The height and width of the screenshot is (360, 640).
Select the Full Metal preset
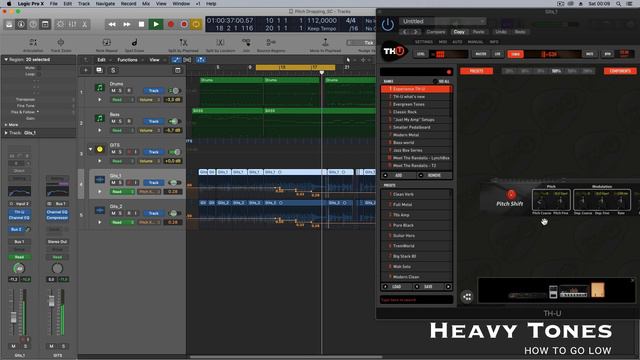coord(416,204)
